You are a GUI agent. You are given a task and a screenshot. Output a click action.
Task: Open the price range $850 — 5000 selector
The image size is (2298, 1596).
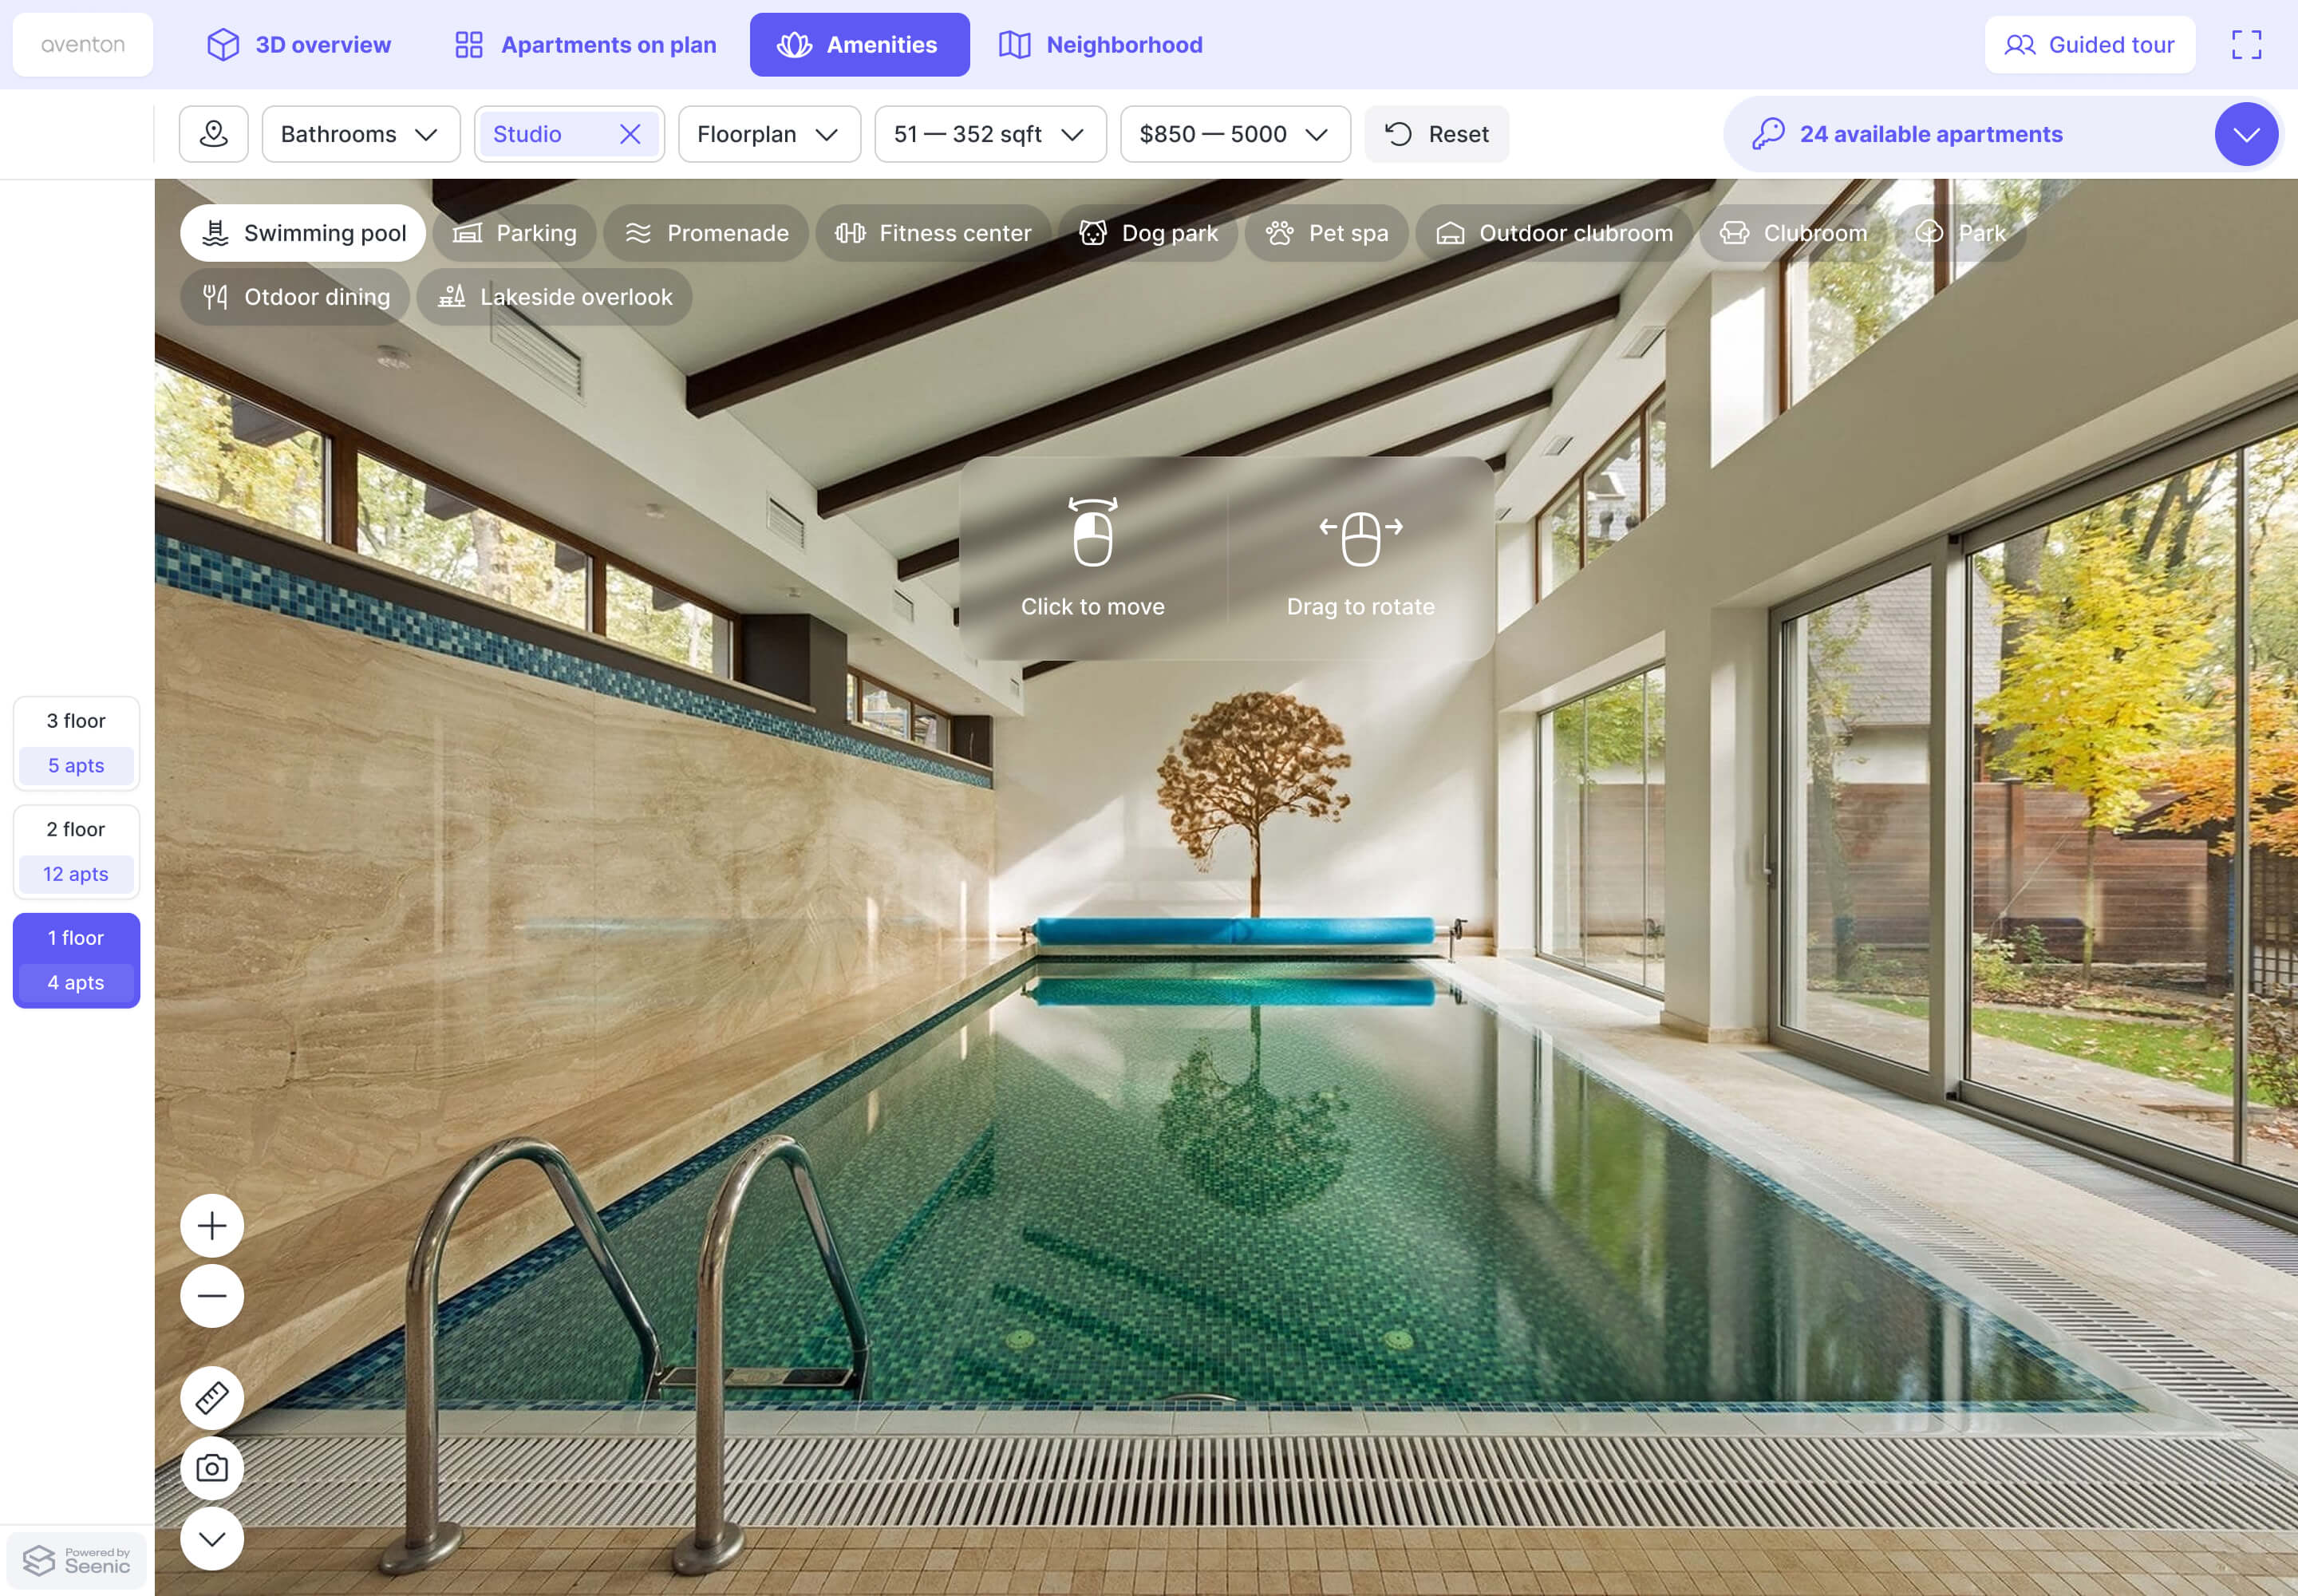(1234, 134)
